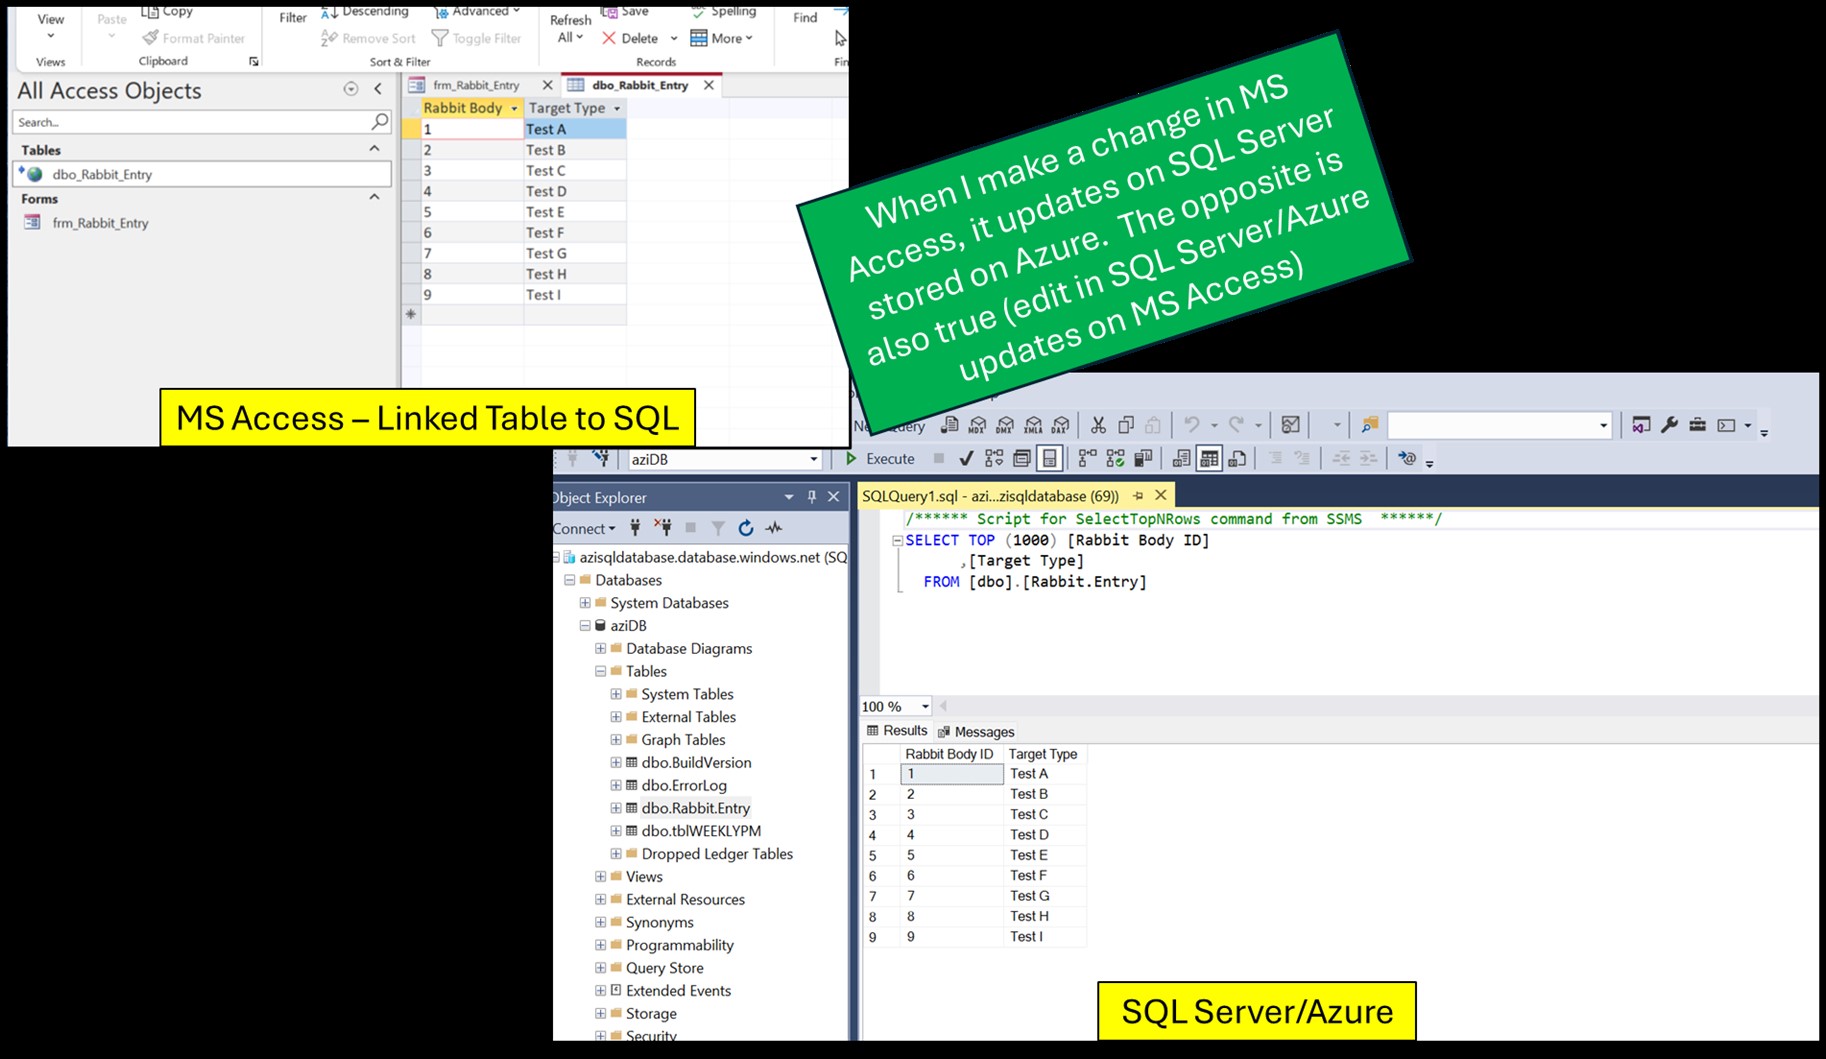Click Disconnect plug icon in Object Explorer
1826x1059 pixels.
click(x=662, y=528)
